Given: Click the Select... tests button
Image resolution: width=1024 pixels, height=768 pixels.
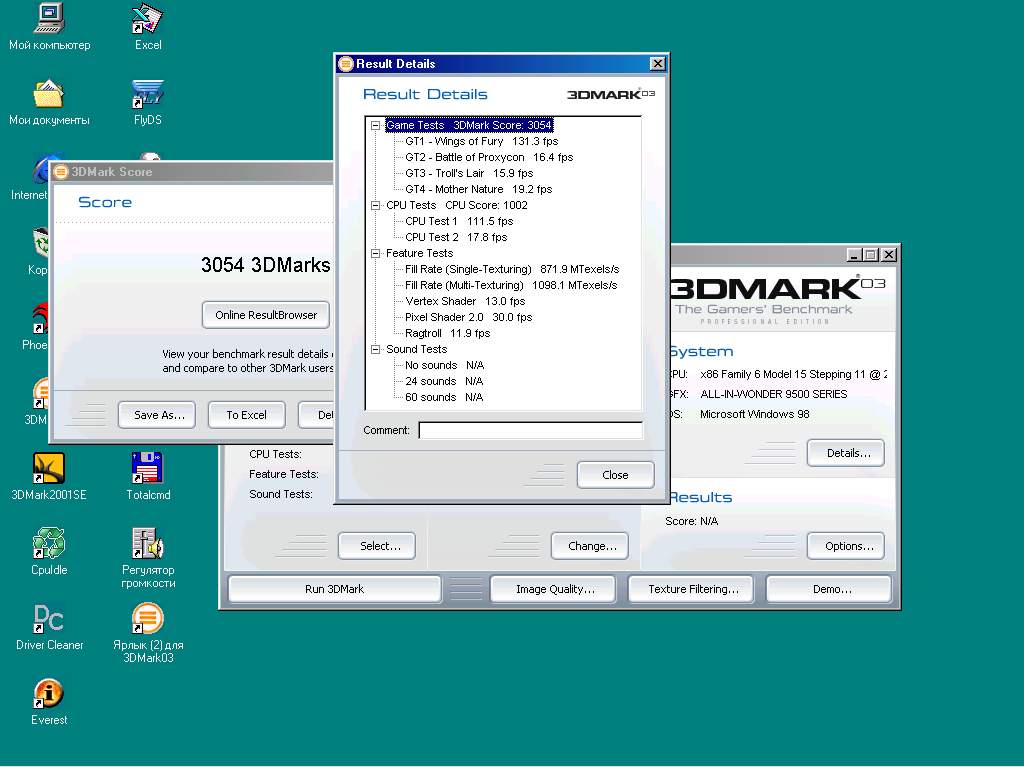Looking at the screenshot, I should point(377,546).
